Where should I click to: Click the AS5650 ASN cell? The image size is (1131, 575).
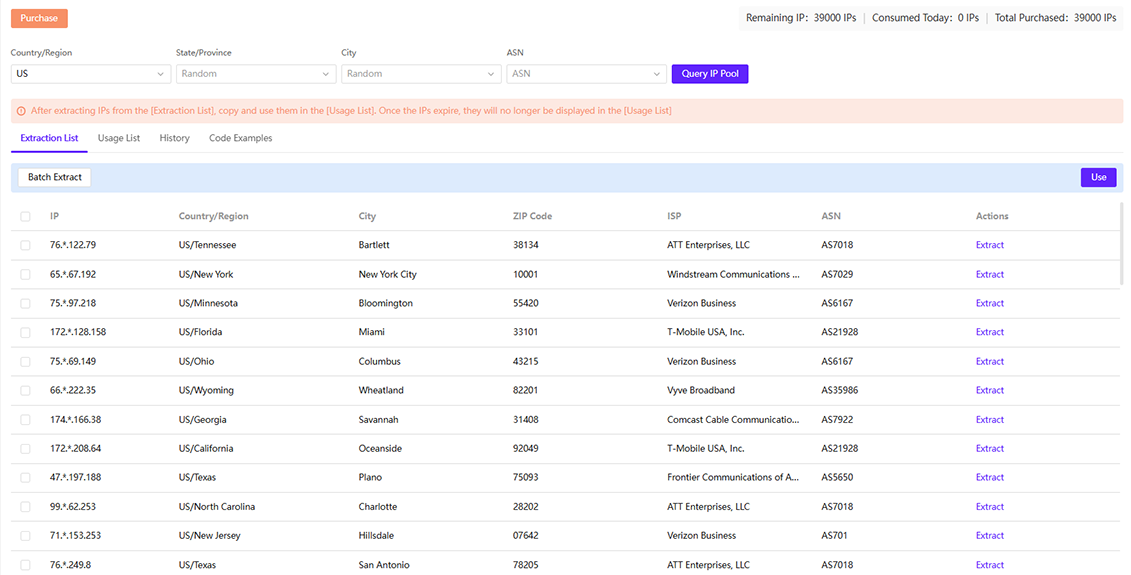click(x=837, y=477)
